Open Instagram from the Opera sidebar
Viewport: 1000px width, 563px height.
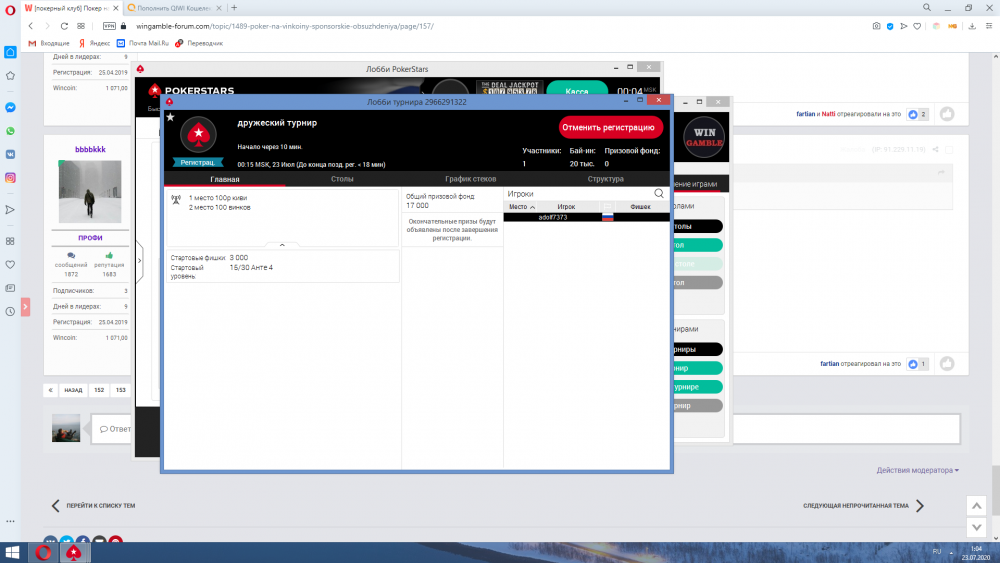[x=10, y=177]
